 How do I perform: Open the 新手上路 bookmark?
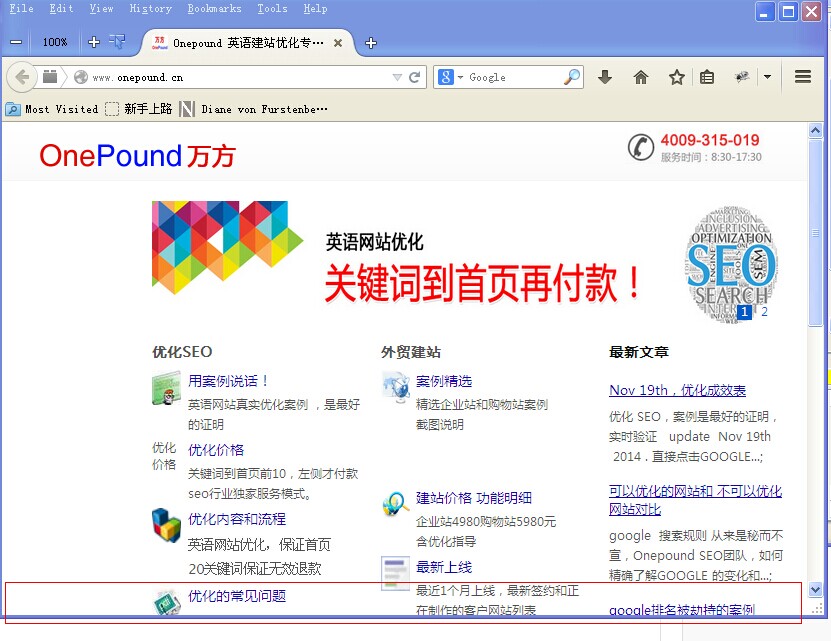139,109
